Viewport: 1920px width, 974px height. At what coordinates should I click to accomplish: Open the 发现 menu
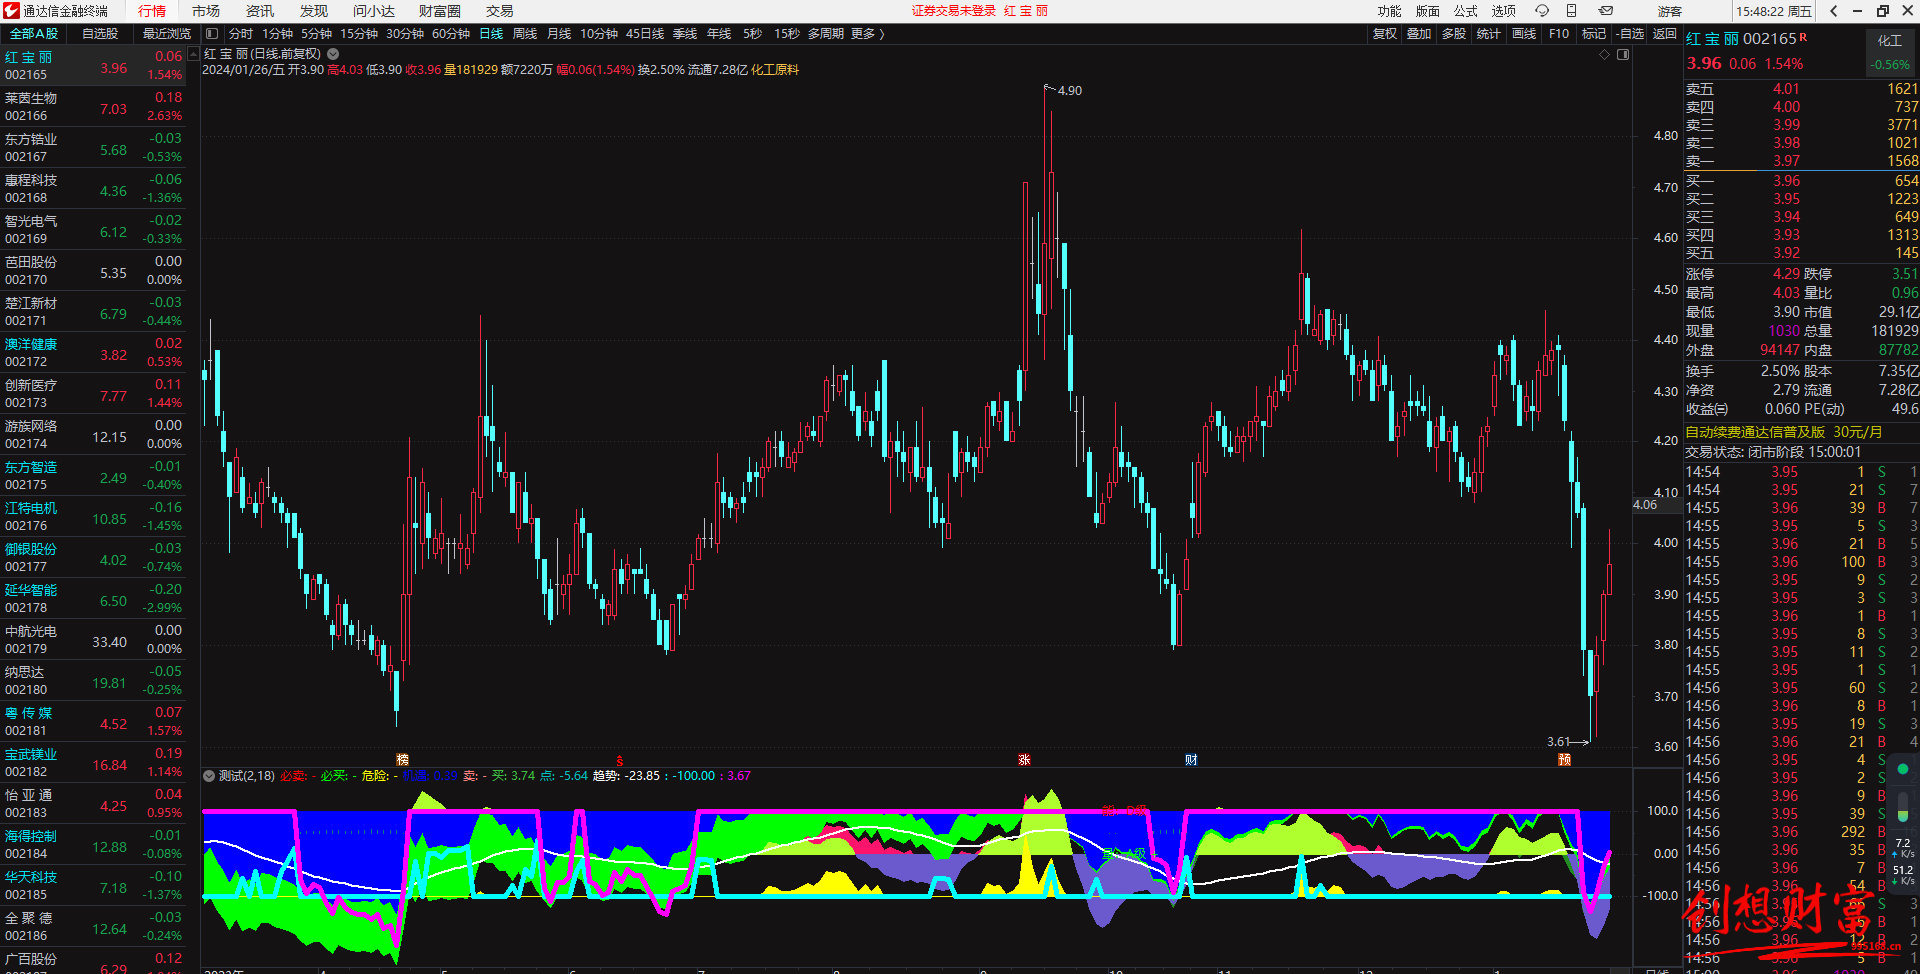314,11
